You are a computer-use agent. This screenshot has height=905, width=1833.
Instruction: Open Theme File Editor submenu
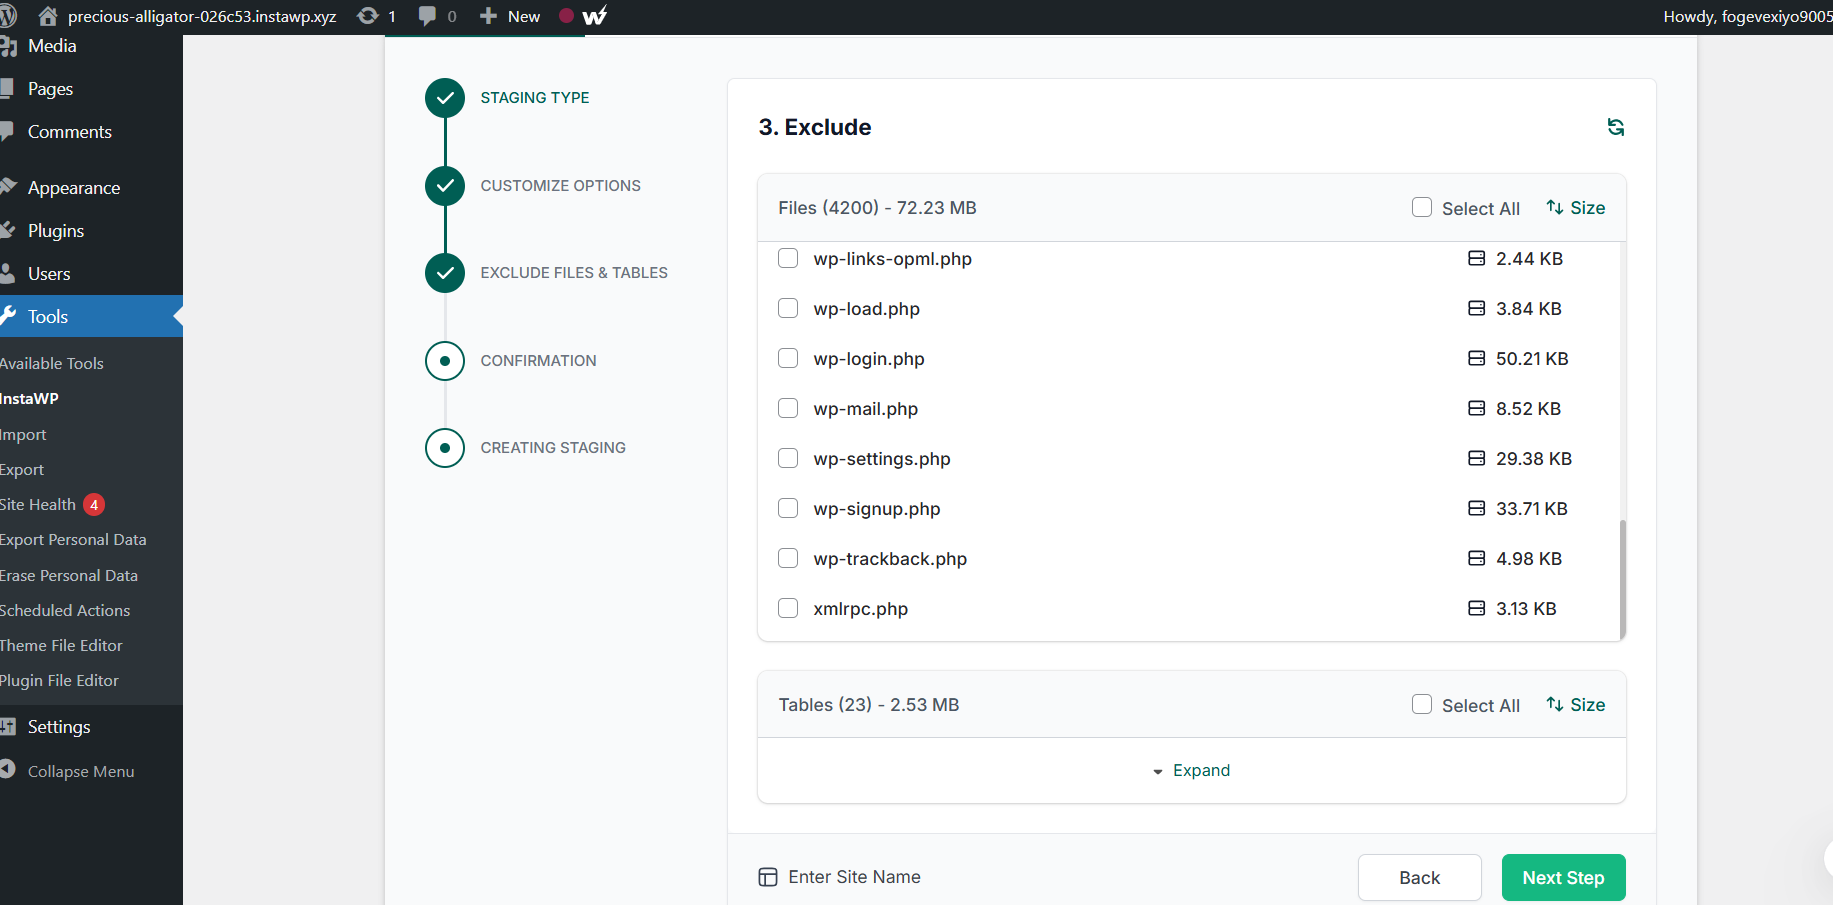click(61, 646)
